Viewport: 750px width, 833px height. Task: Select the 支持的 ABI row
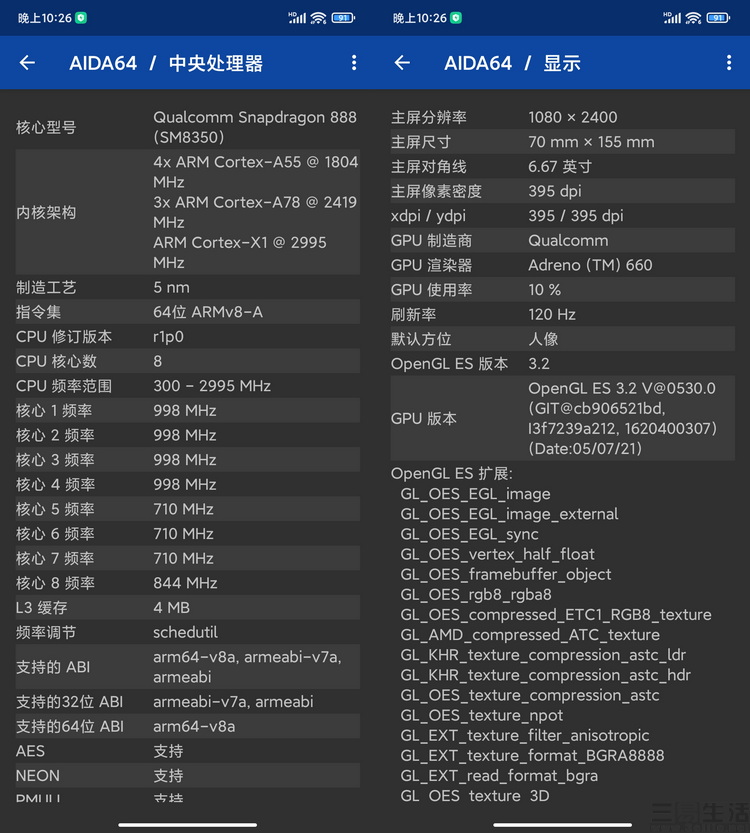(x=188, y=667)
